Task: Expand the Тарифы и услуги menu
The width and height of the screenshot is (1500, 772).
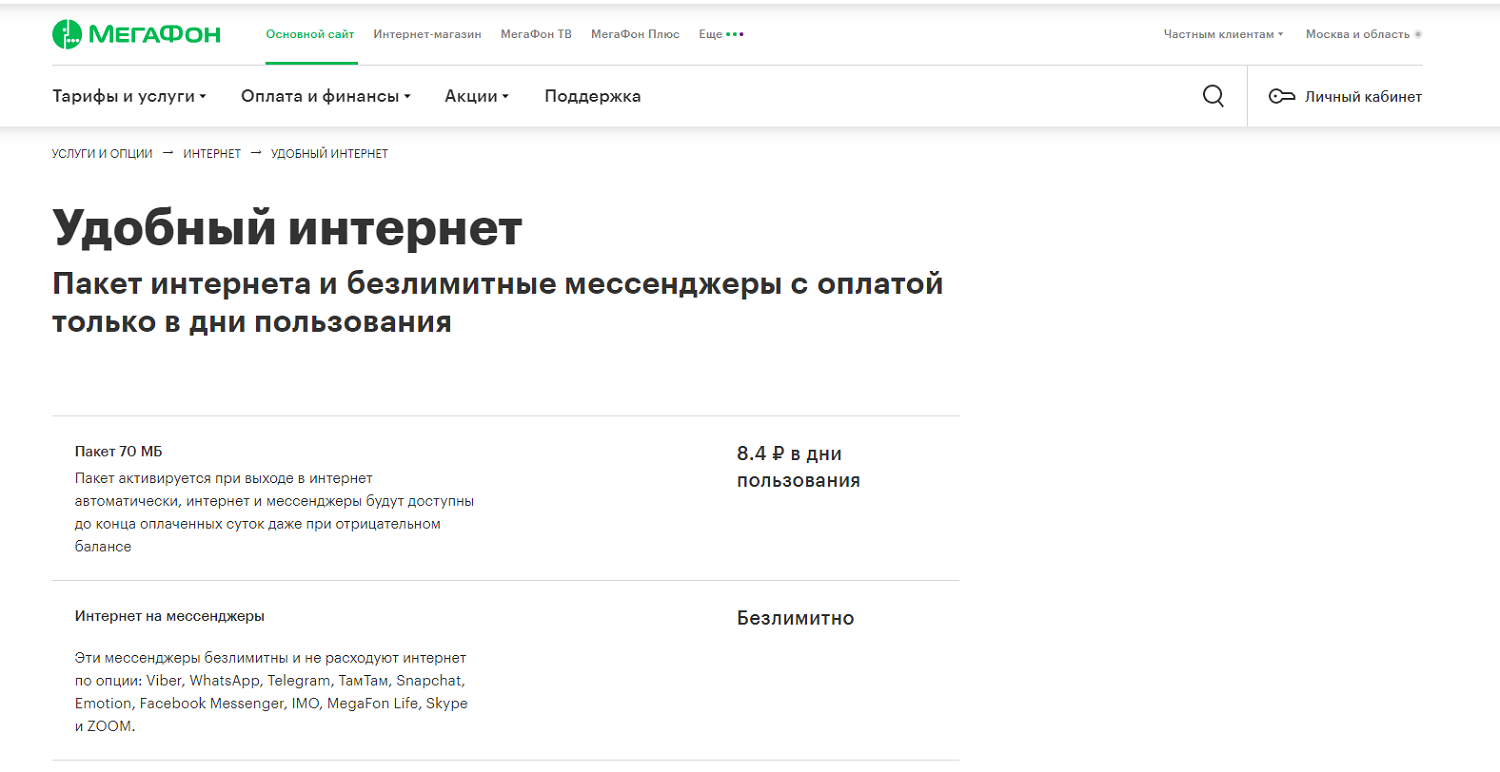Action: coord(128,96)
